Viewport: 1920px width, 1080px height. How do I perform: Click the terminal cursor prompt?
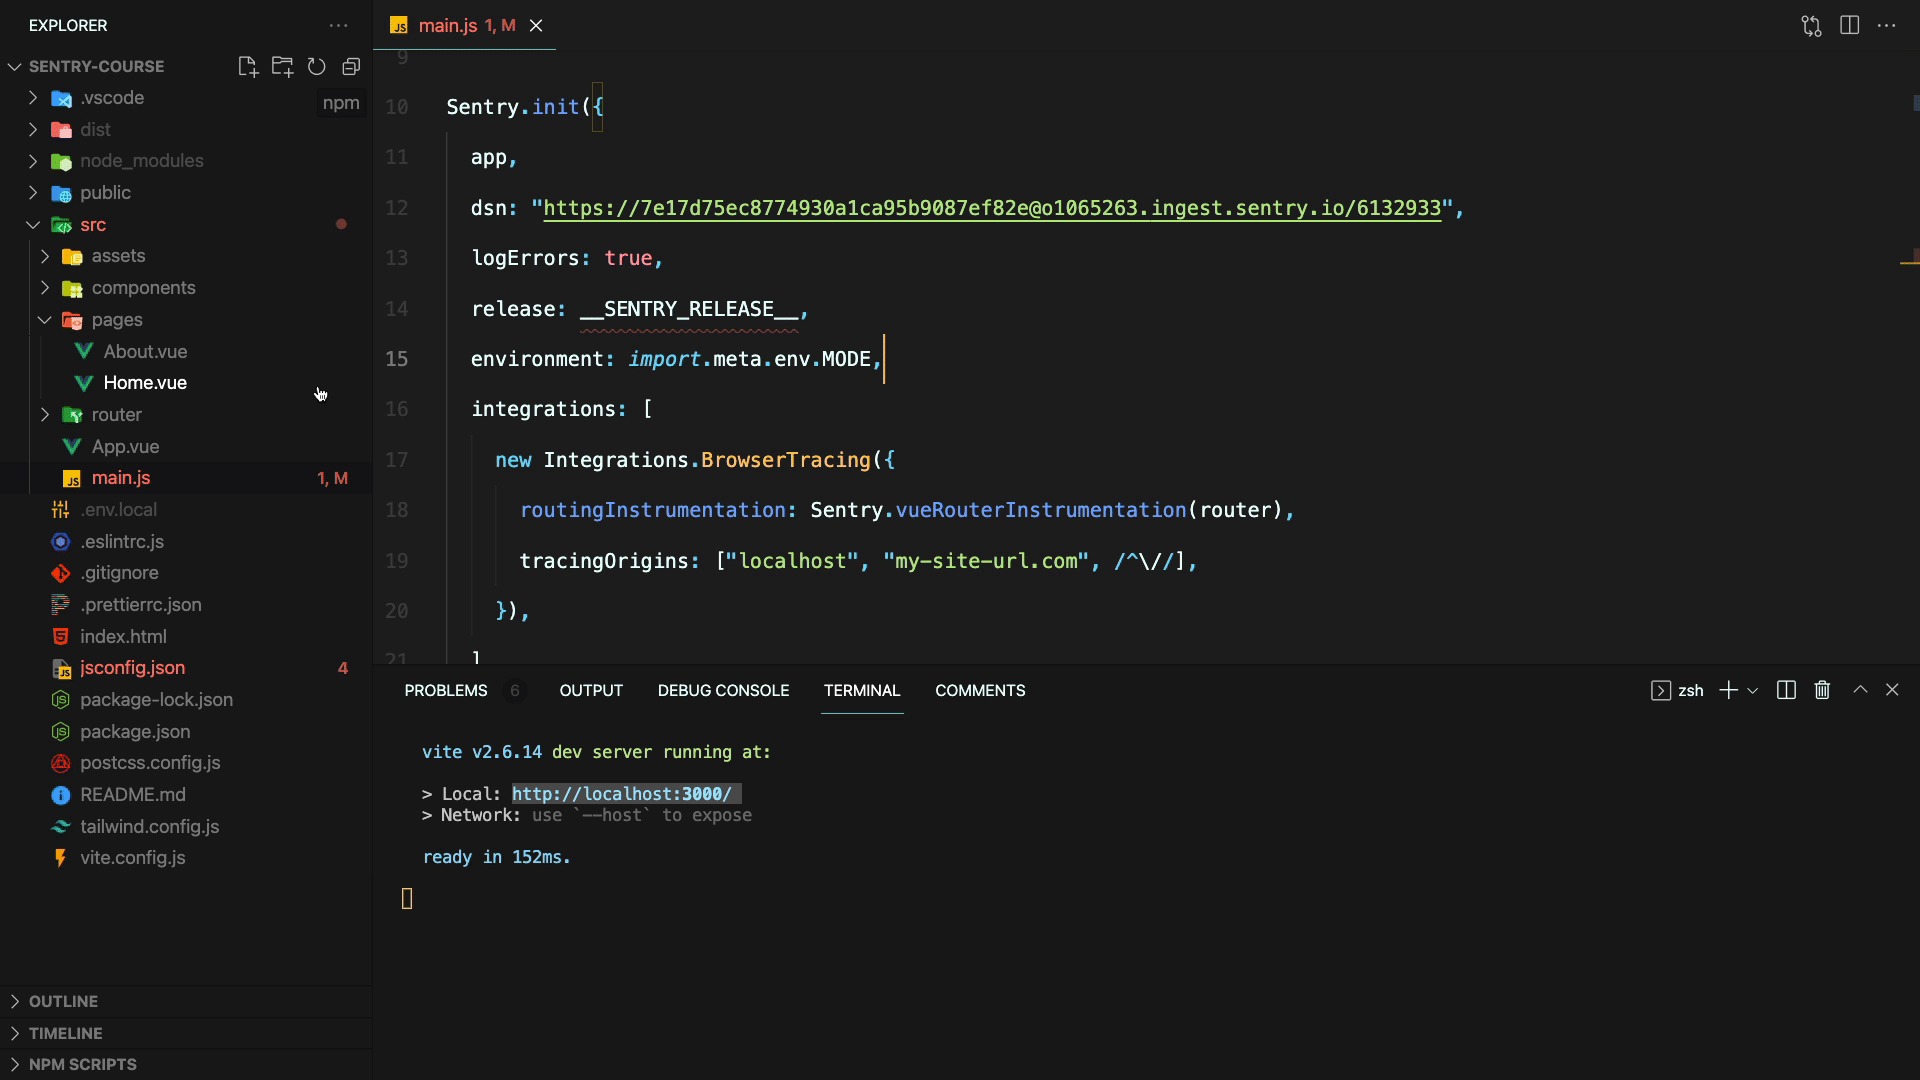pyautogui.click(x=407, y=899)
